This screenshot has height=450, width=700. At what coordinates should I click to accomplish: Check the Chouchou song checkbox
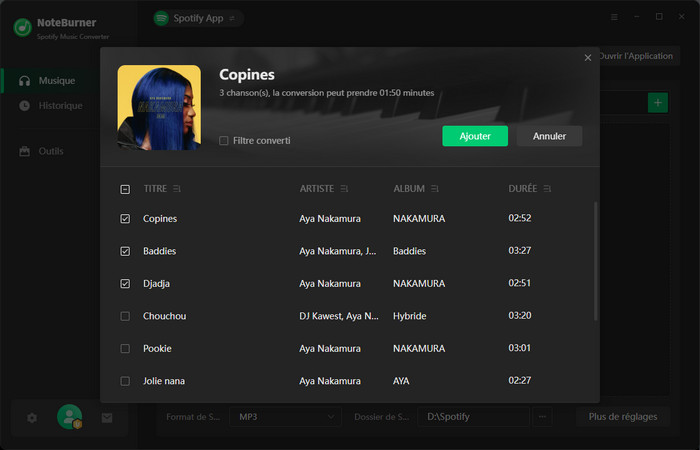point(125,316)
